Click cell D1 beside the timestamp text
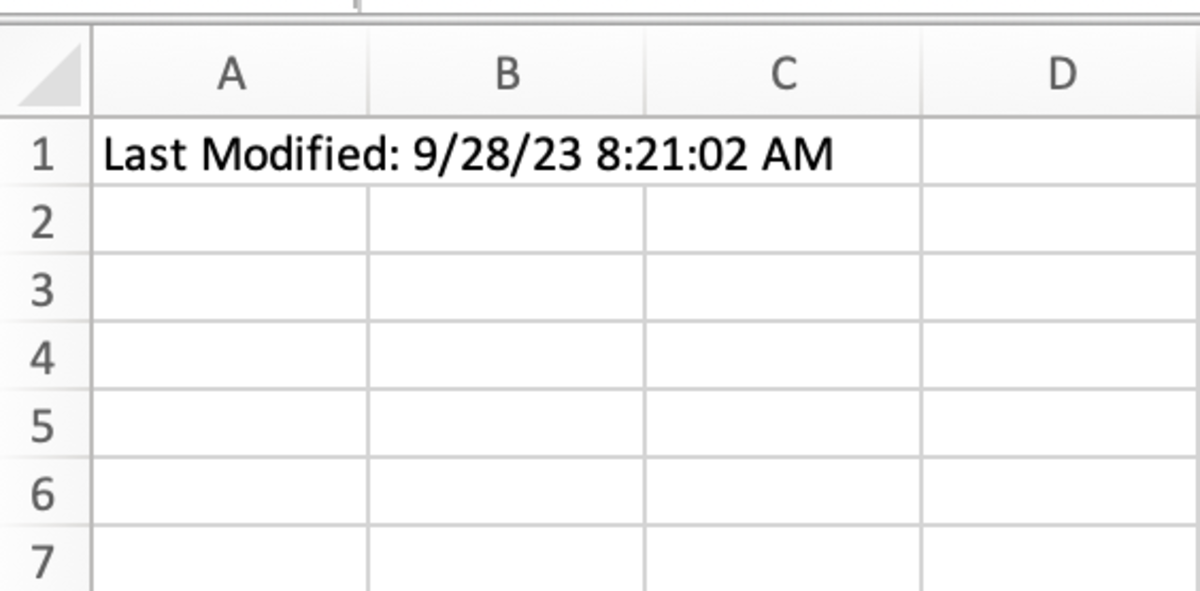The width and height of the screenshot is (1200, 591). point(1058,154)
